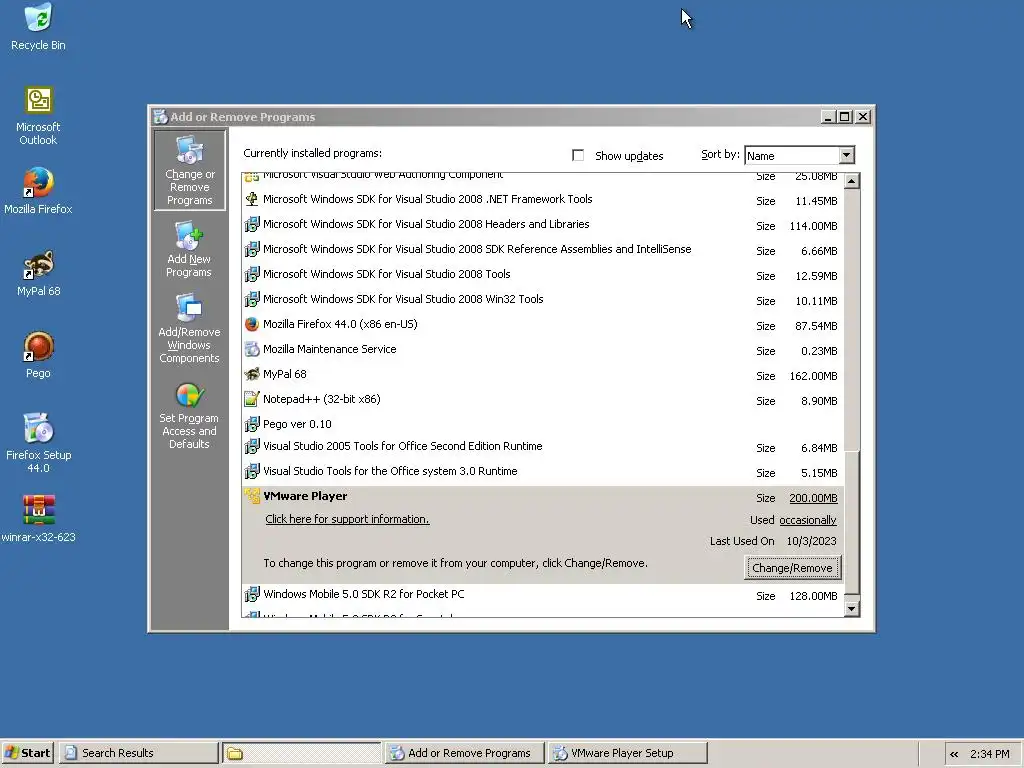The width and height of the screenshot is (1024, 768).
Task: Select Microsoft Windows SDK for Visual Studio 2008 Tools
Action: 387,274
